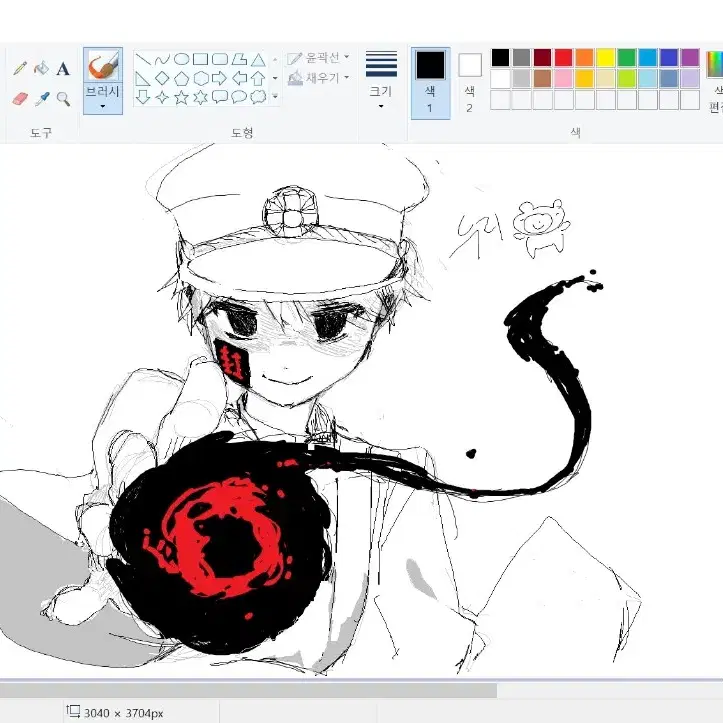
Task: Pick the black color swatch
Action: coord(500,58)
